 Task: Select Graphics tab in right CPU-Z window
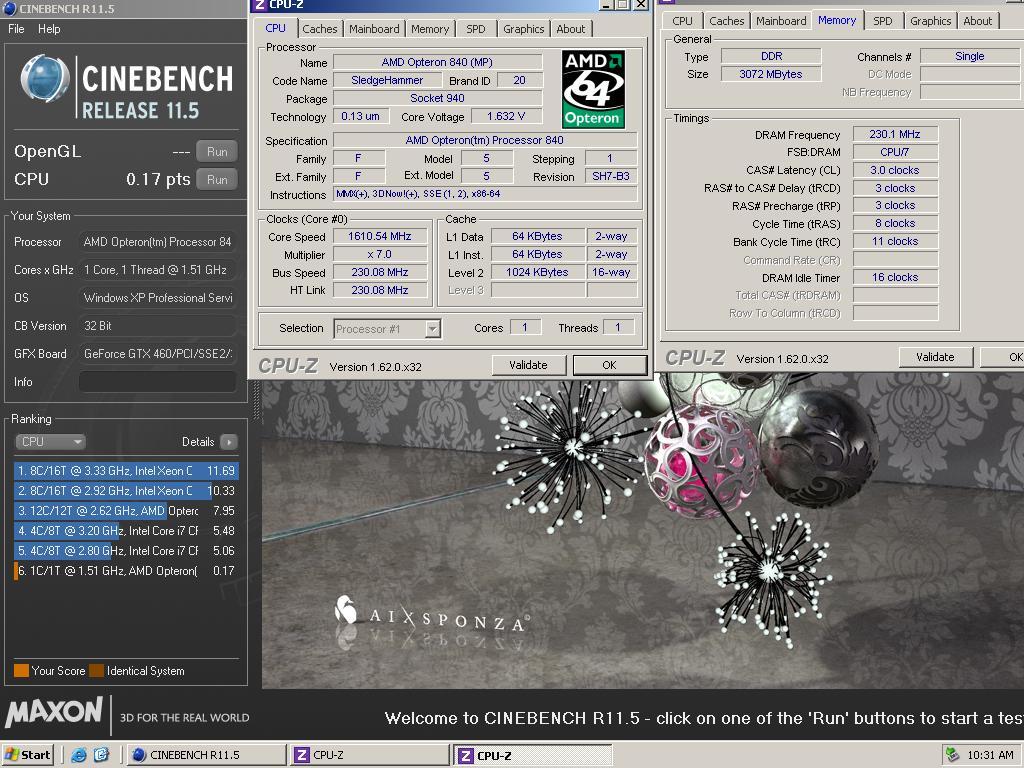pyautogui.click(x=931, y=21)
